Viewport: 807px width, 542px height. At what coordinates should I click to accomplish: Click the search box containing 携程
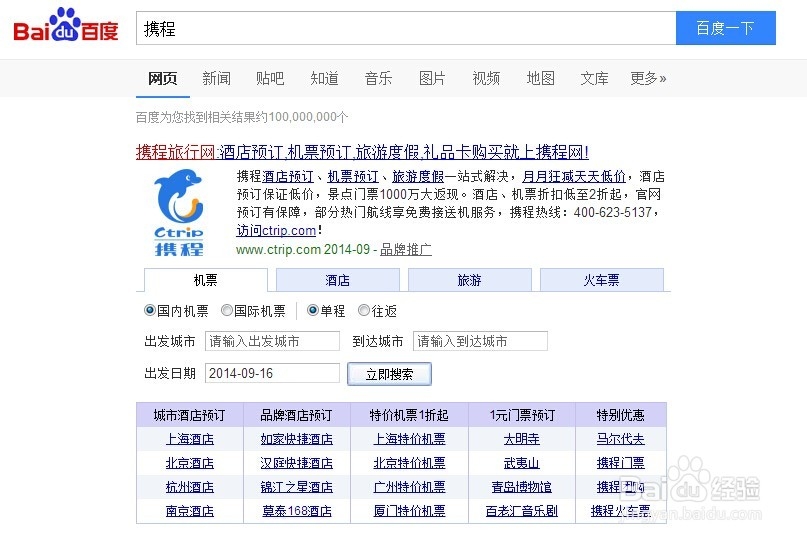click(x=406, y=28)
